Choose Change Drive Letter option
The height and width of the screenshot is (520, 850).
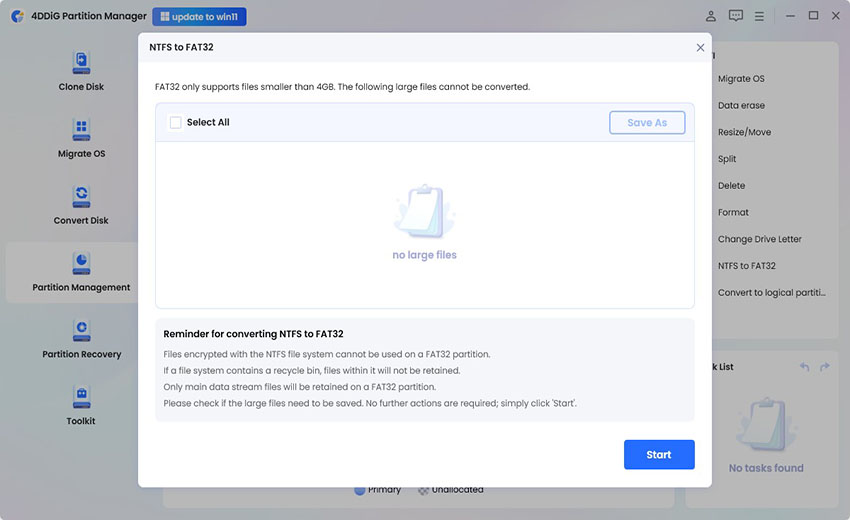(759, 239)
